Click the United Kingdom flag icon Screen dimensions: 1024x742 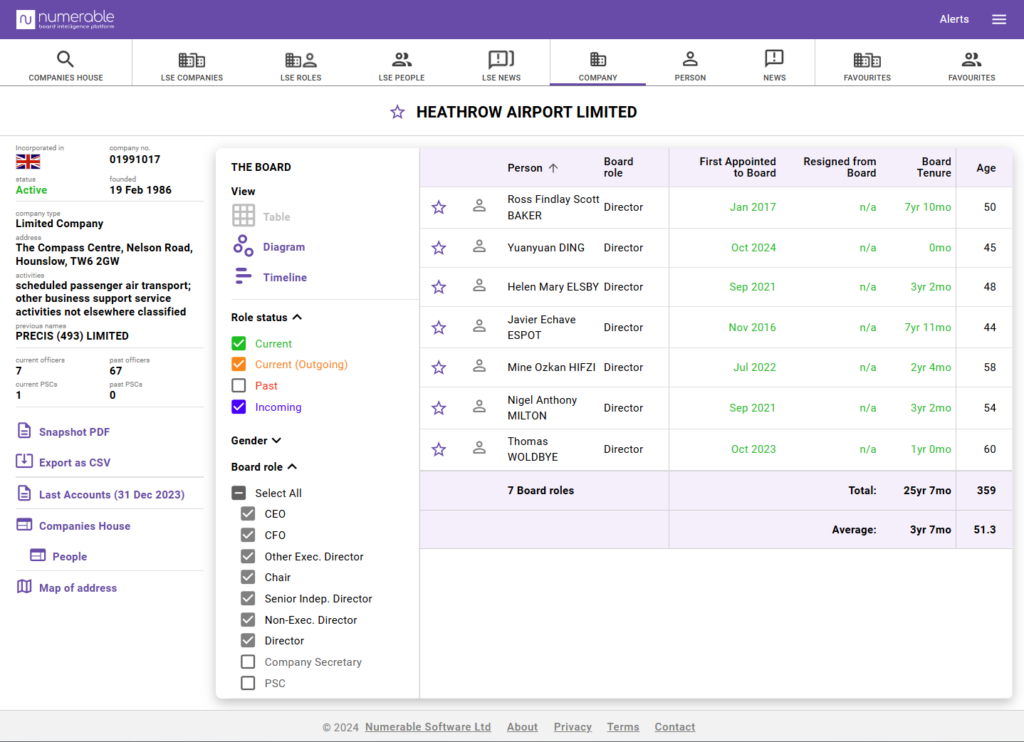click(x=28, y=161)
